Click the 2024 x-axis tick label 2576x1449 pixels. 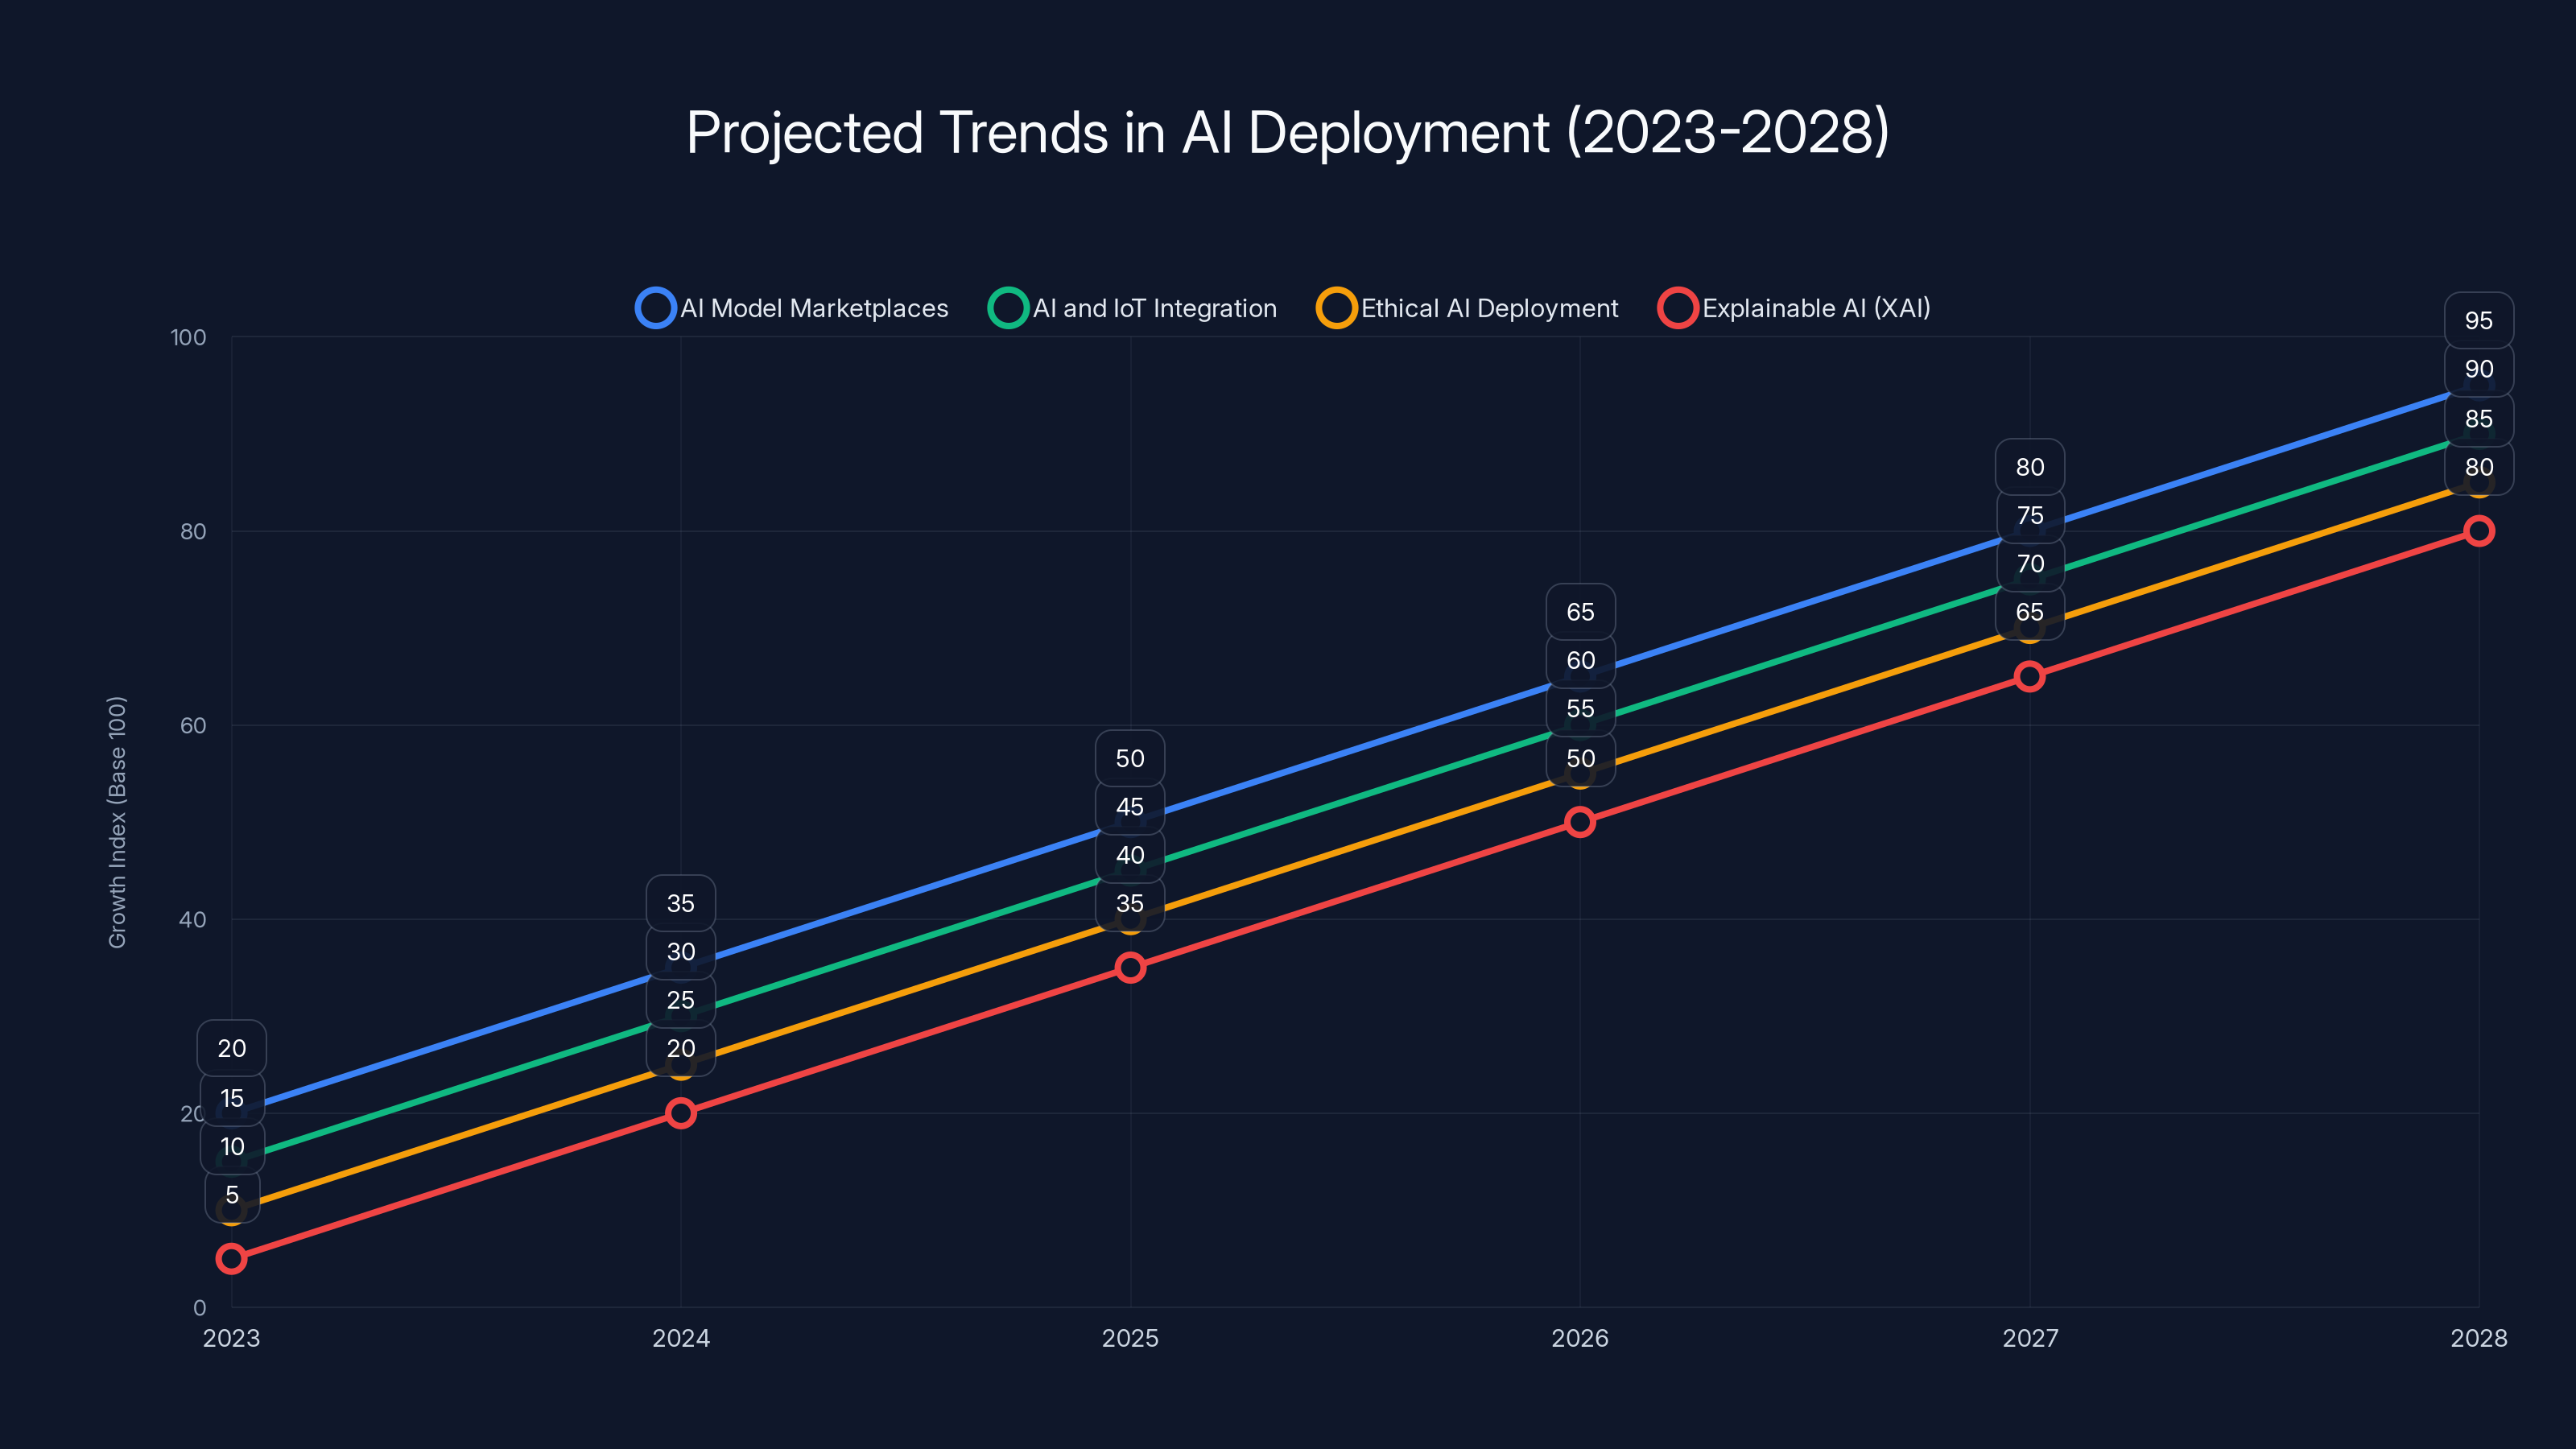pos(681,1338)
